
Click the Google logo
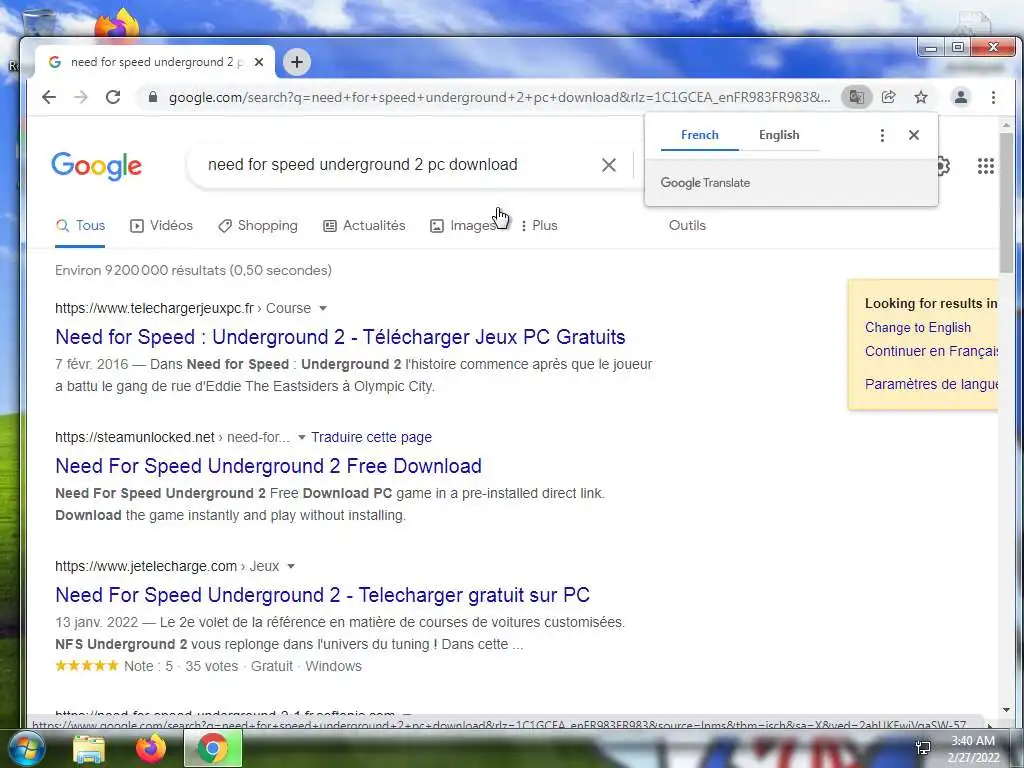[x=96, y=166]
